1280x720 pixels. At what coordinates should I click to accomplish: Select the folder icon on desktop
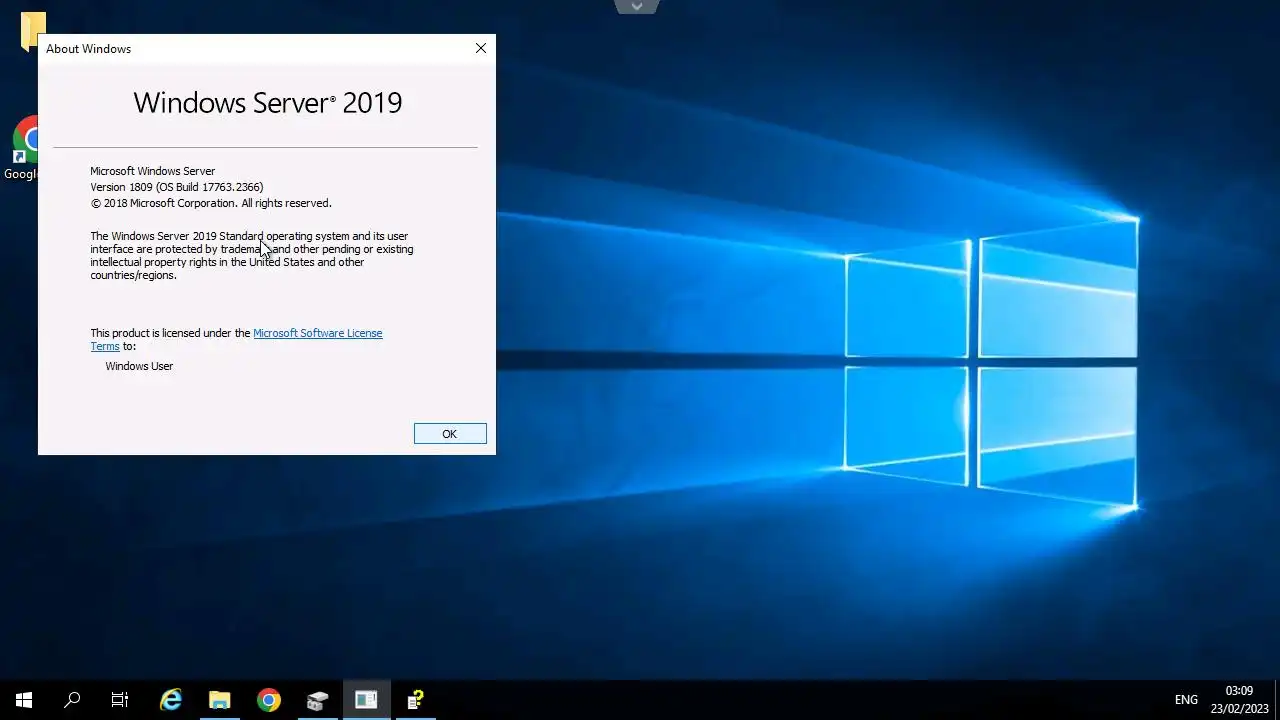click(32, 30)
